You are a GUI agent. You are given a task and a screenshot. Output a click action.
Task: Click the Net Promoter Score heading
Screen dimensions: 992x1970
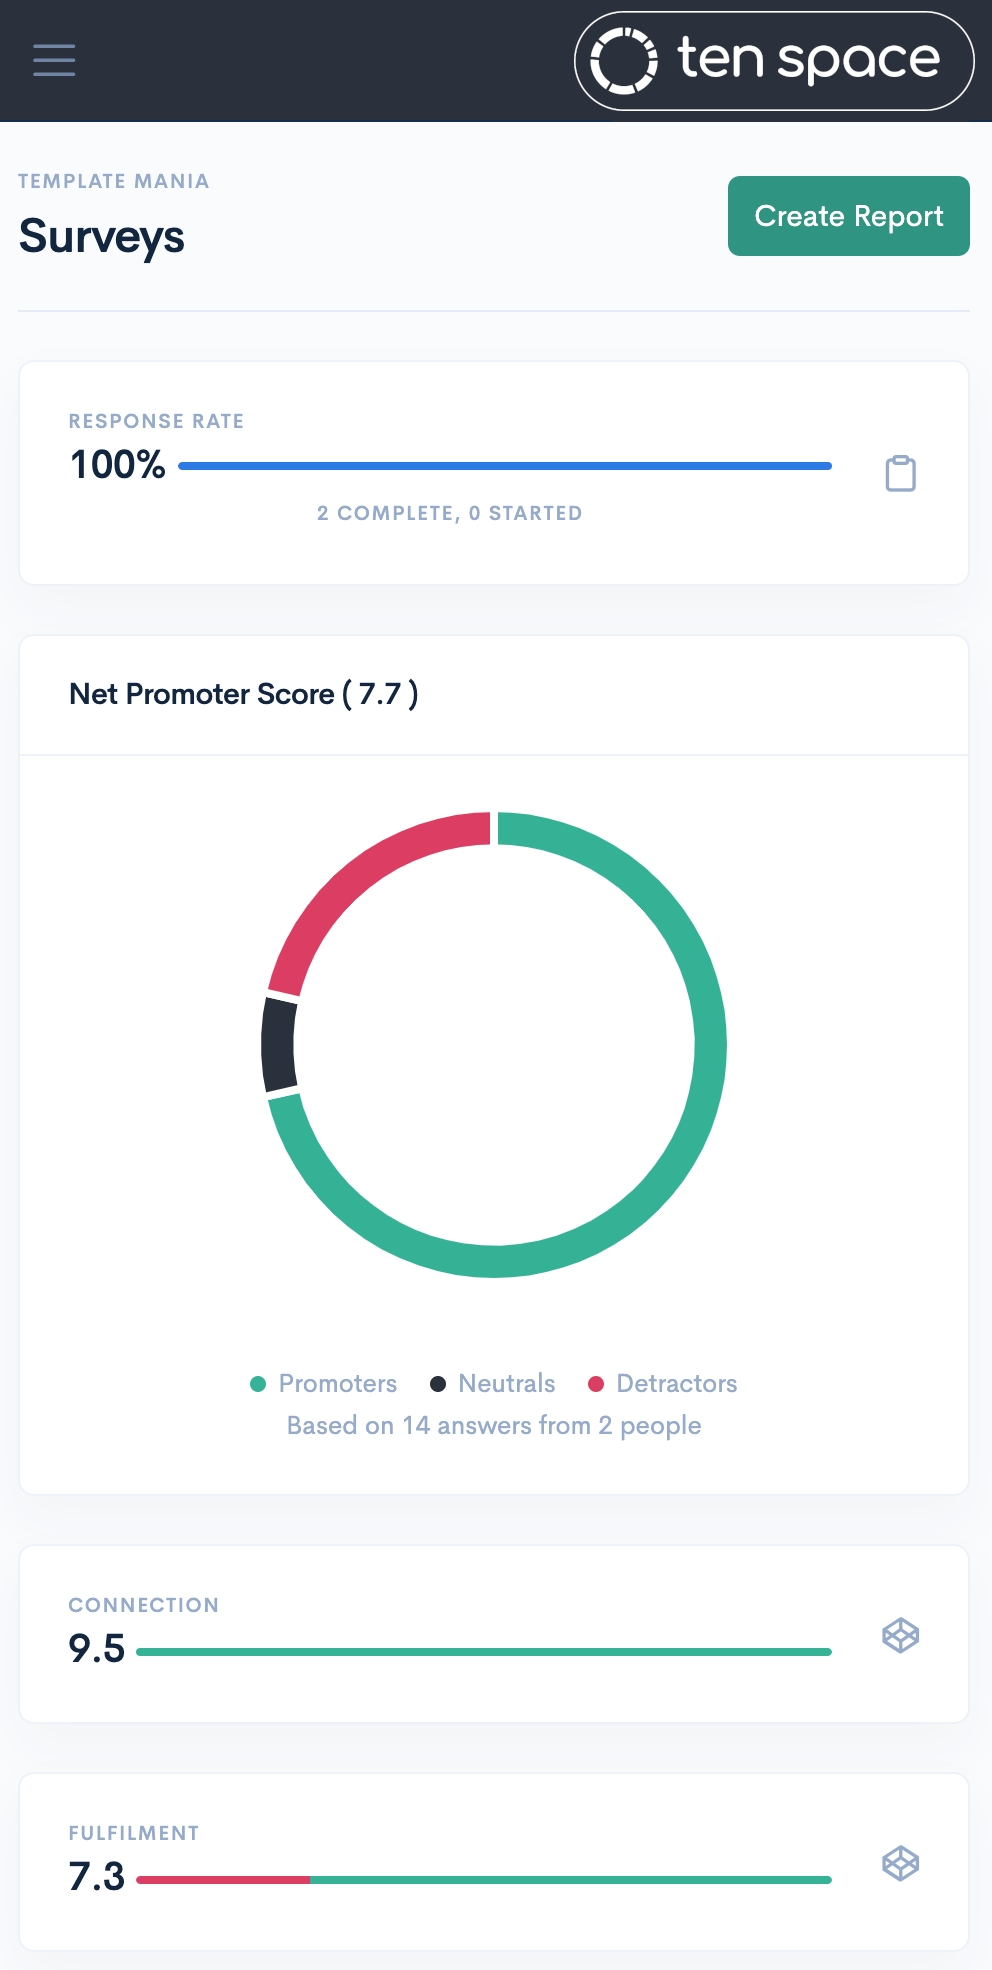click(243, 694)
